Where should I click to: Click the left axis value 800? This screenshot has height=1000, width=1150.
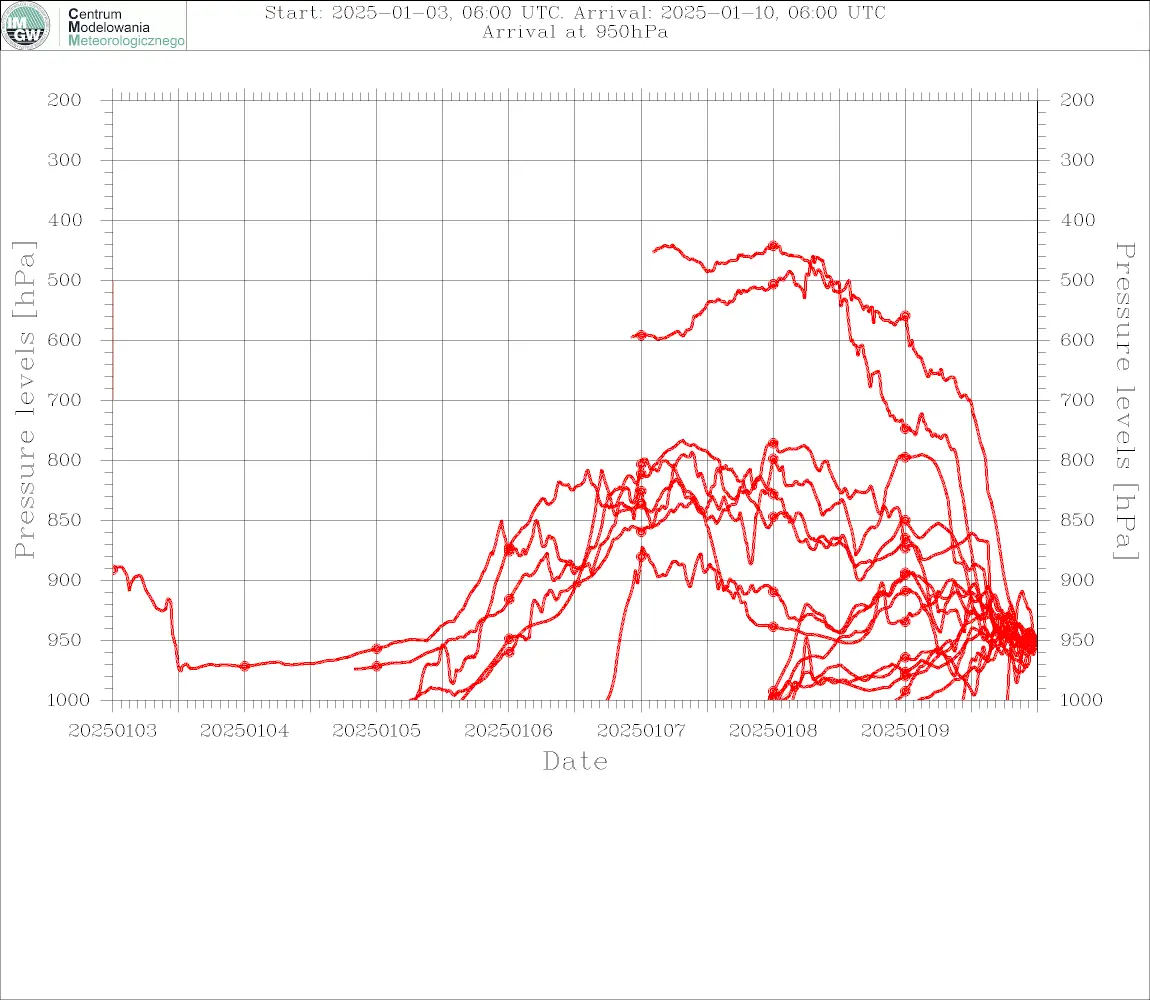65,461
